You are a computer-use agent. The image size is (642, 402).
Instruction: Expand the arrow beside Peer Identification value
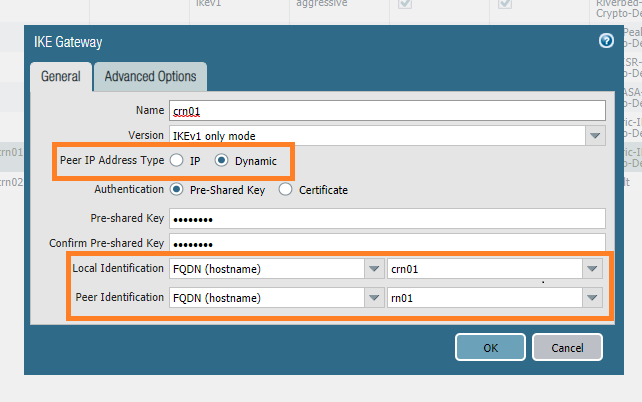[x=593, y=298]
